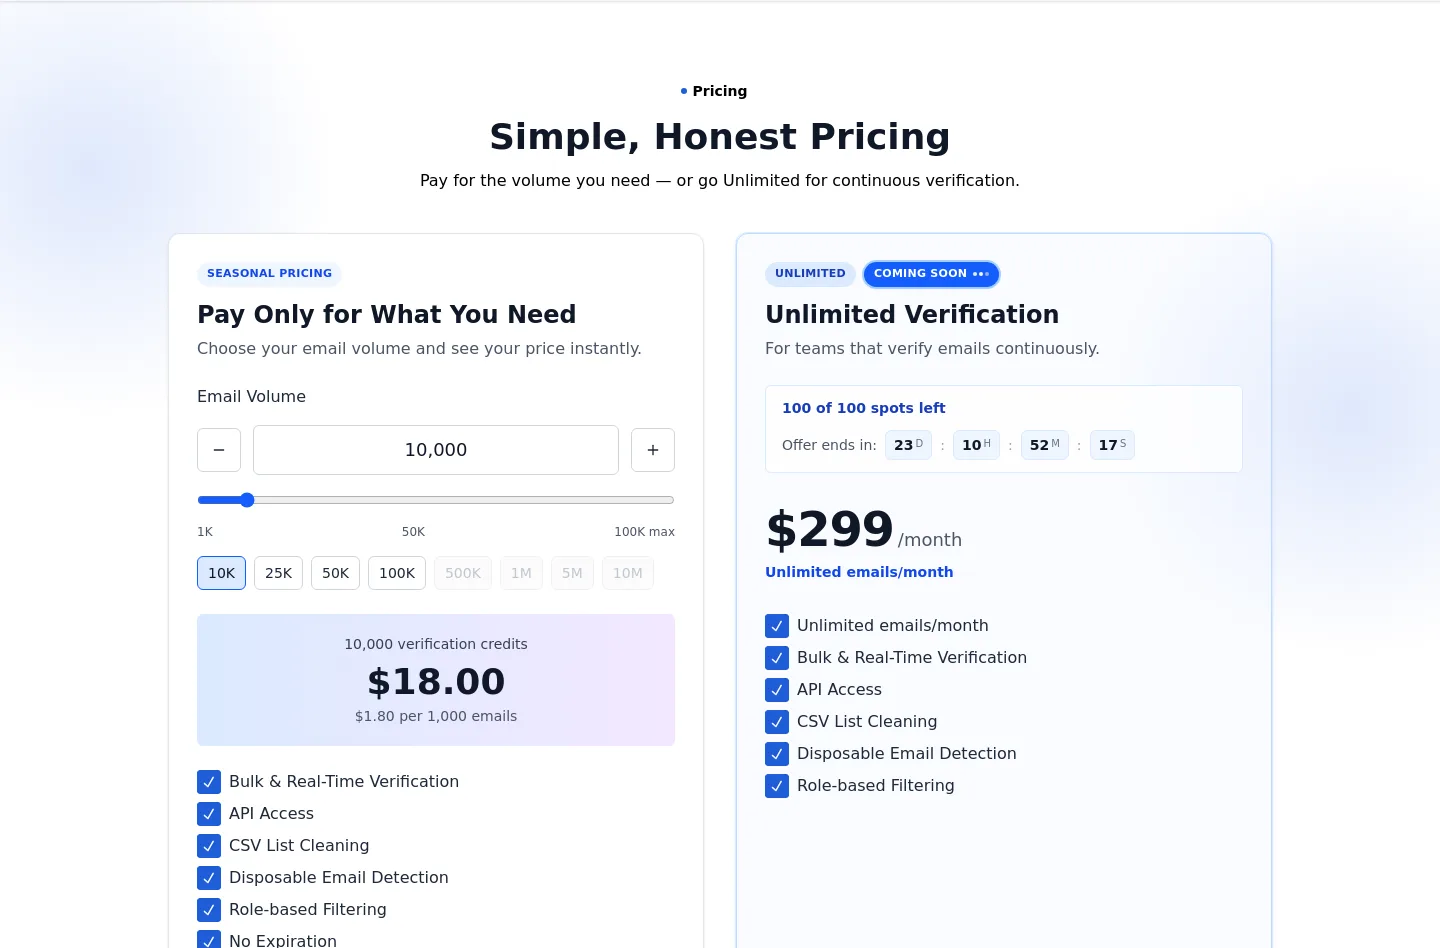Click the blue 'Unlimited emails/month' subheading

tap(859, 572)
